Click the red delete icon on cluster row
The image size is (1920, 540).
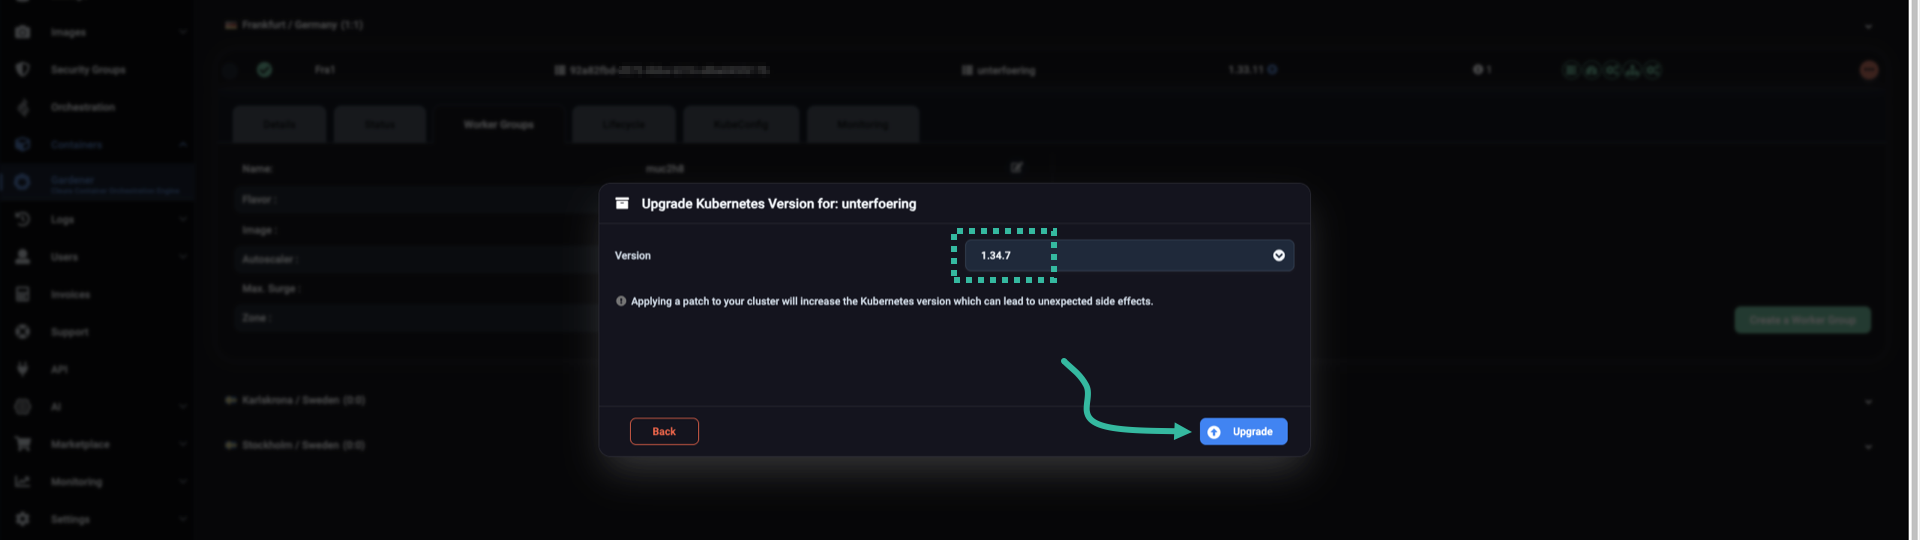point(1868,70)
